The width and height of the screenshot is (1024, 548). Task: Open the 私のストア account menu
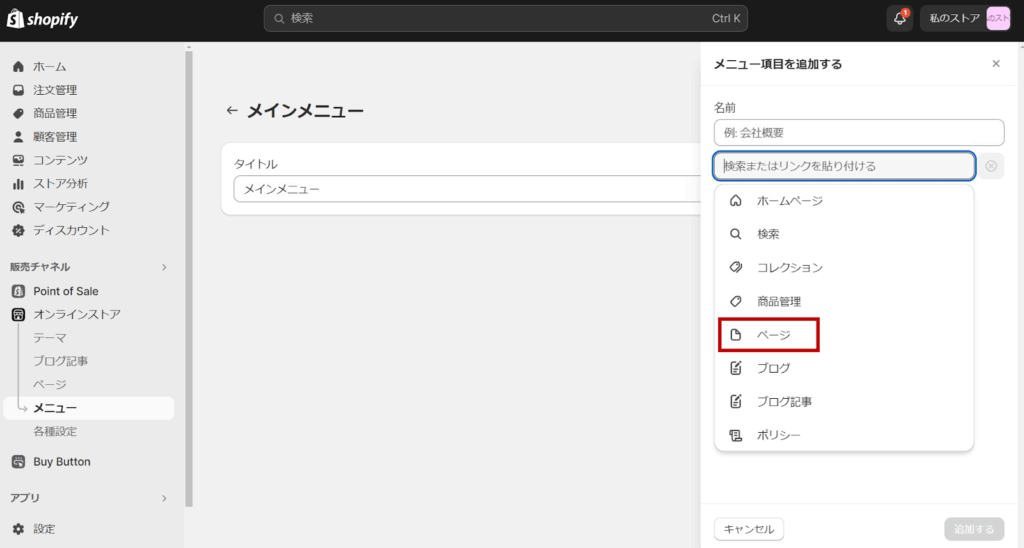click(x=966, y=18)
